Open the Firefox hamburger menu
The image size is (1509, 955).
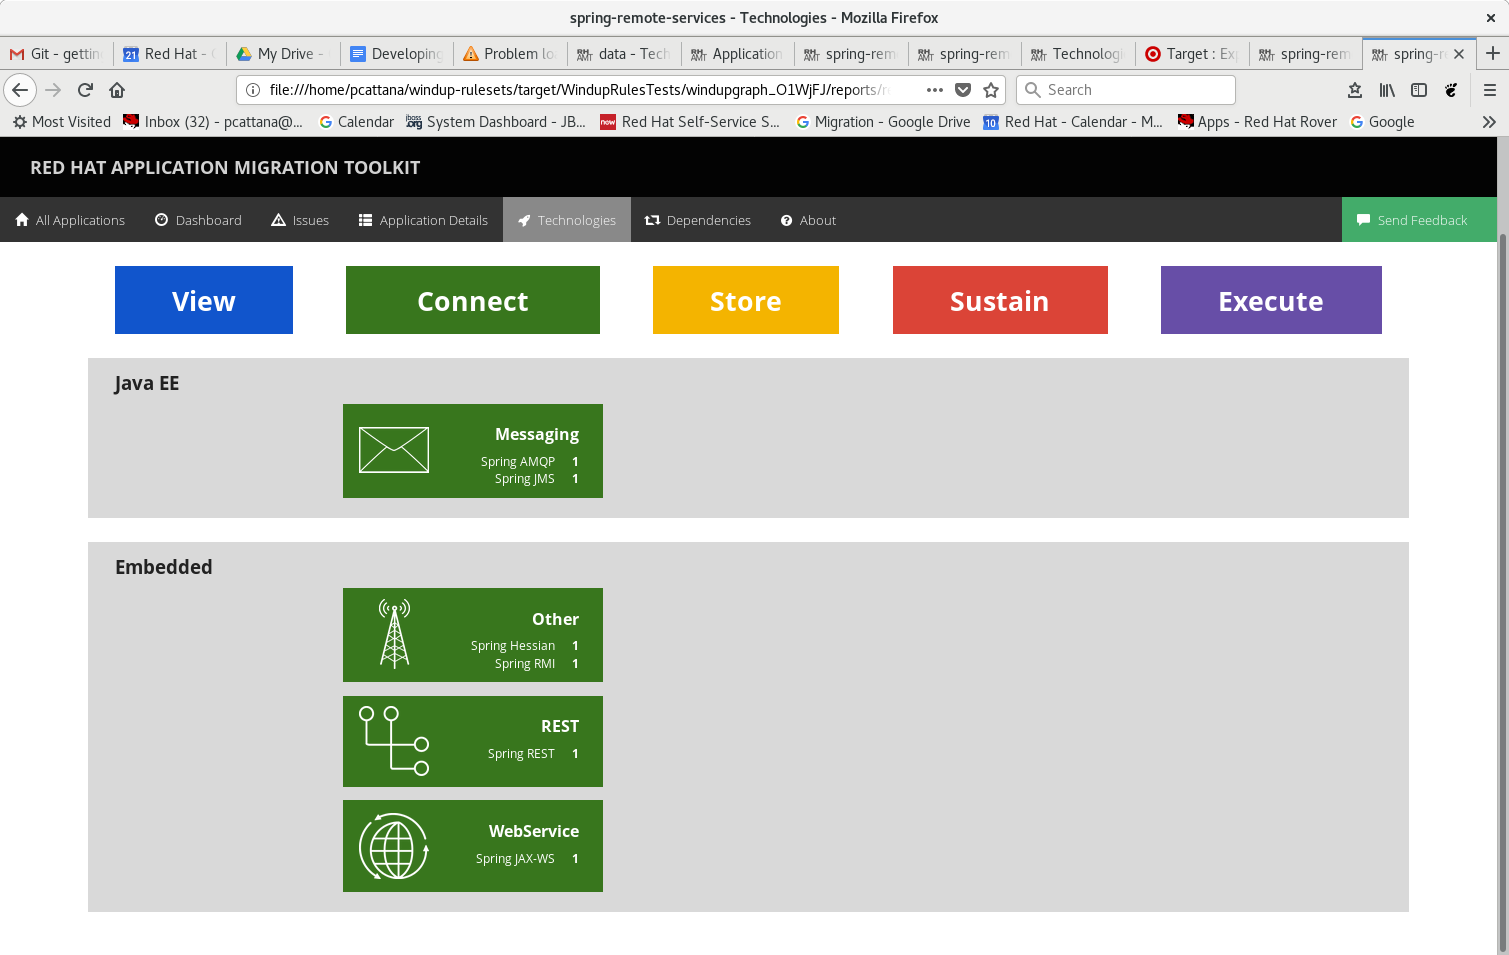point(1490,90)
